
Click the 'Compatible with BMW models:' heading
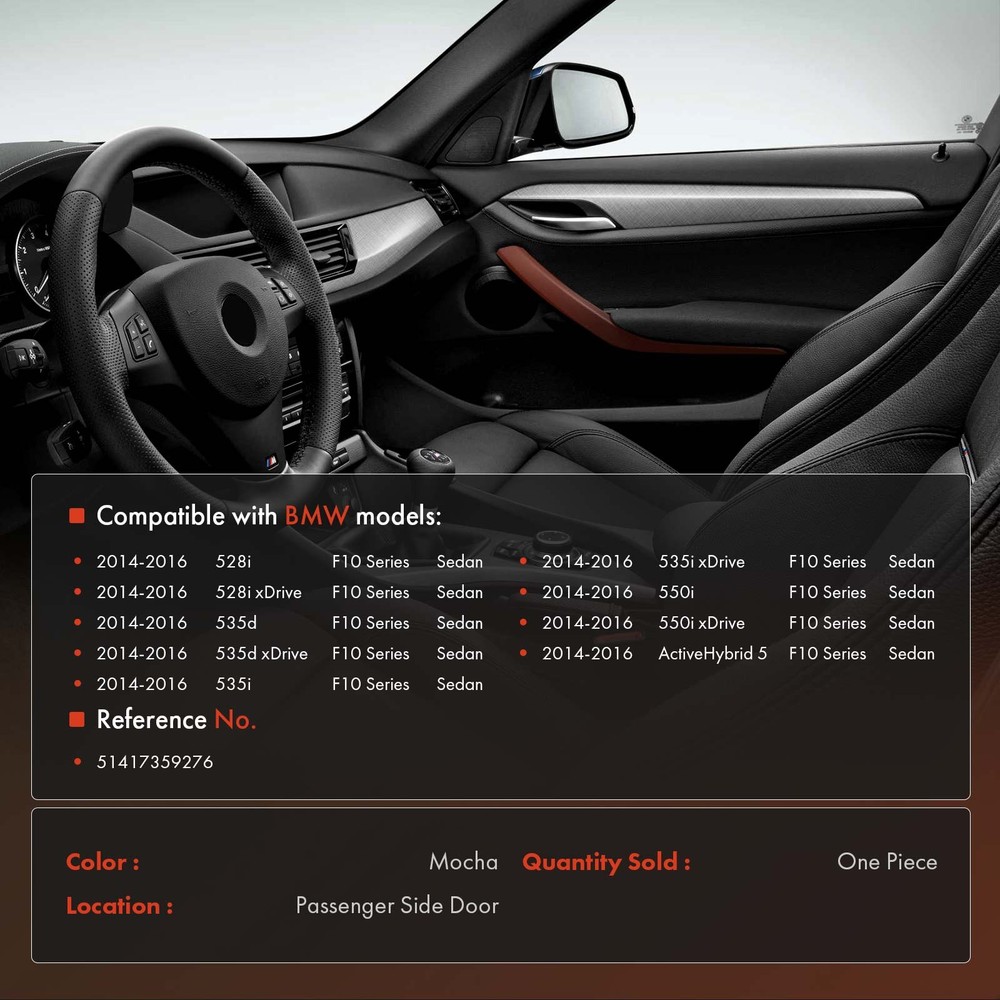(268, 516)
